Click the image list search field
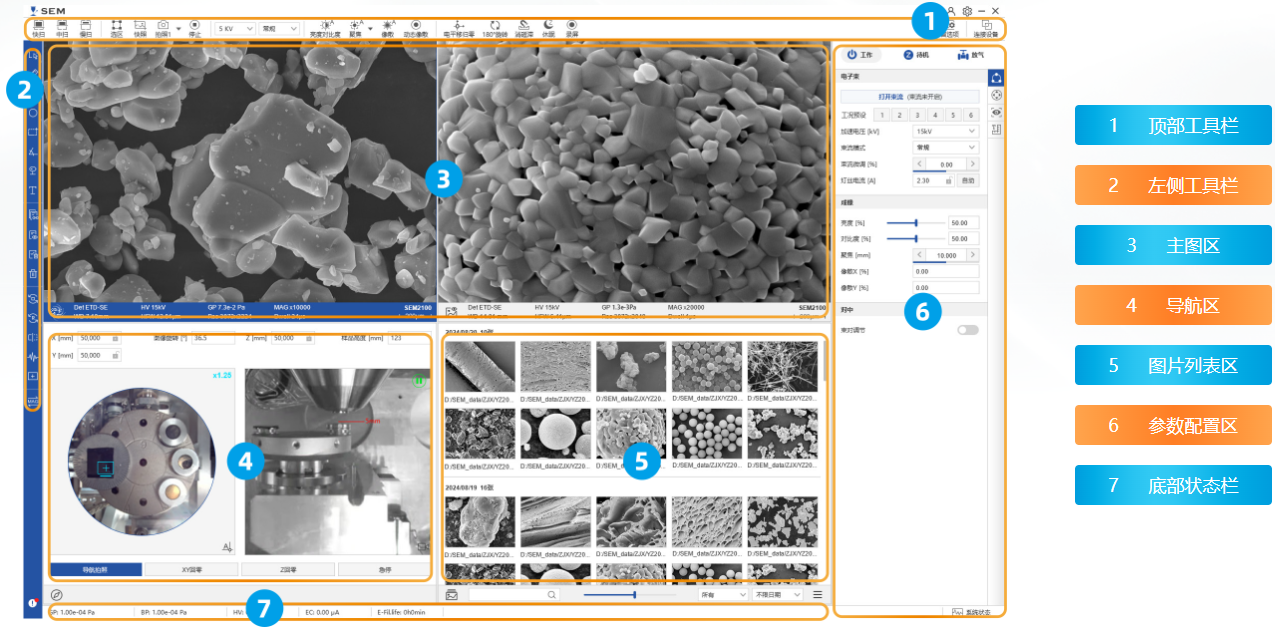Viewport: 1275px width, 633px height. pyautogui.click(x=514, y=594)
